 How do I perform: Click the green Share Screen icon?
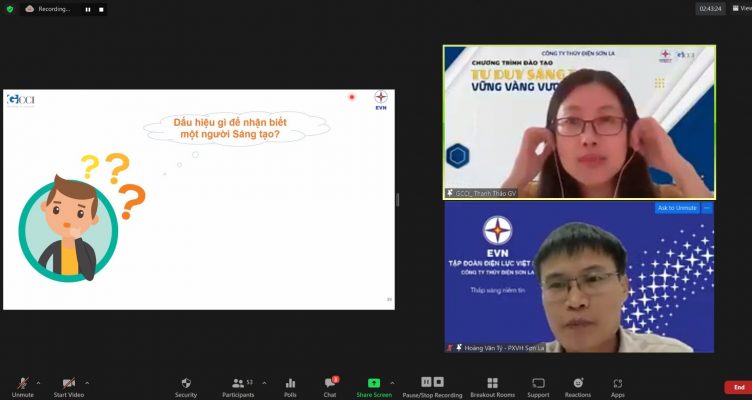(x=374, y=384)
